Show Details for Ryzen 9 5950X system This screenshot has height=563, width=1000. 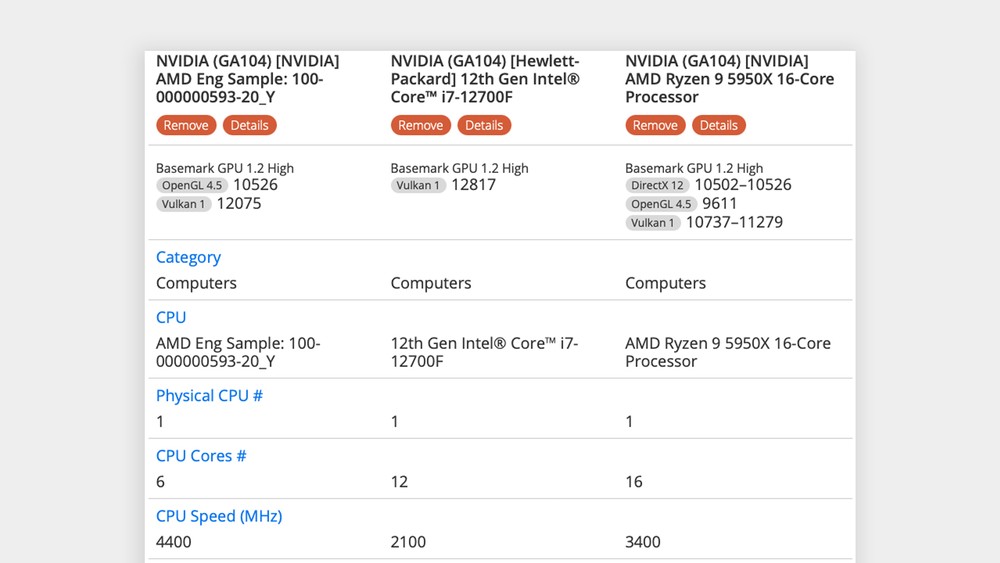pyautogui.click(x=718, y=125)
